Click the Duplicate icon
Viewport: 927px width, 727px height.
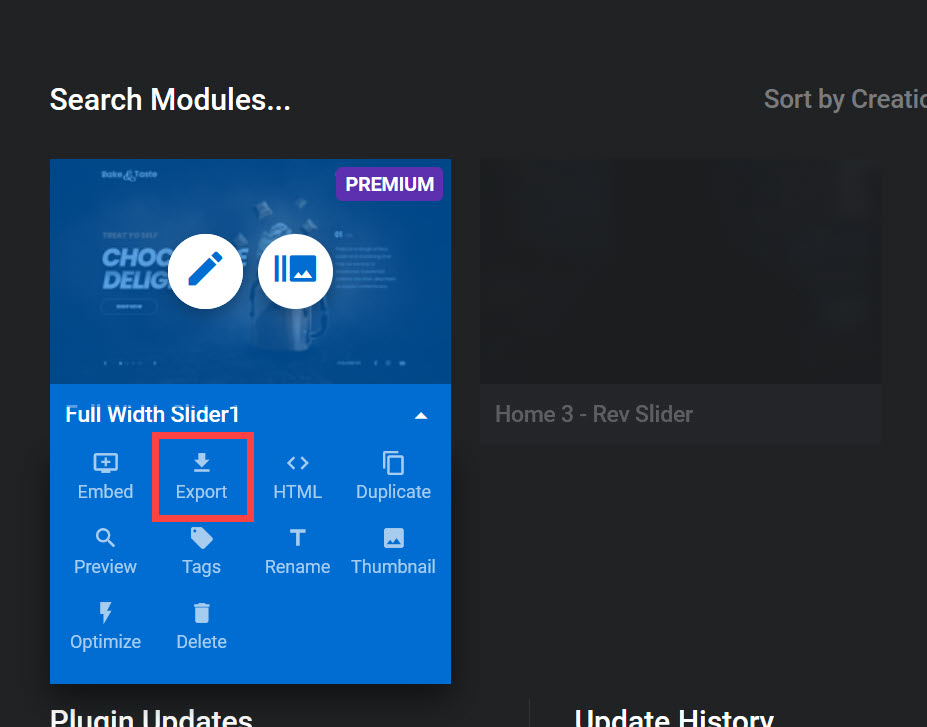[x=393, y=463]
